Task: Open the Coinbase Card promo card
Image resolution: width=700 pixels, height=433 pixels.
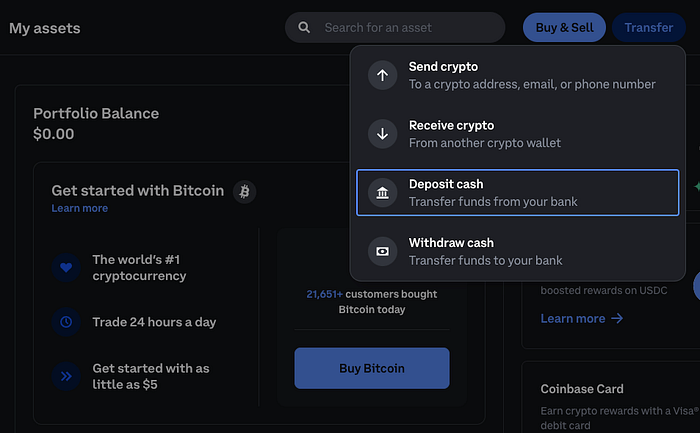Action: tap(611, 397)
